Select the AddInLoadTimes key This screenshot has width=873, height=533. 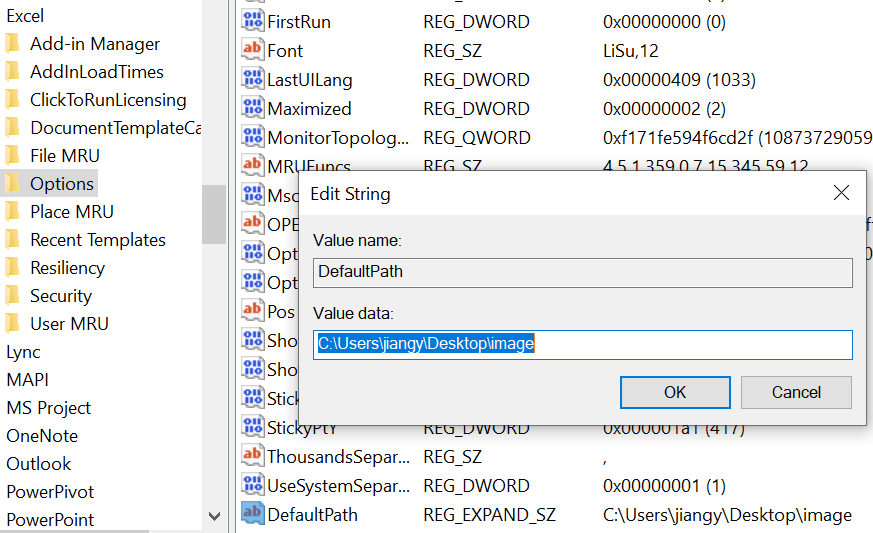pyautogui.click(x=97, y=71)
